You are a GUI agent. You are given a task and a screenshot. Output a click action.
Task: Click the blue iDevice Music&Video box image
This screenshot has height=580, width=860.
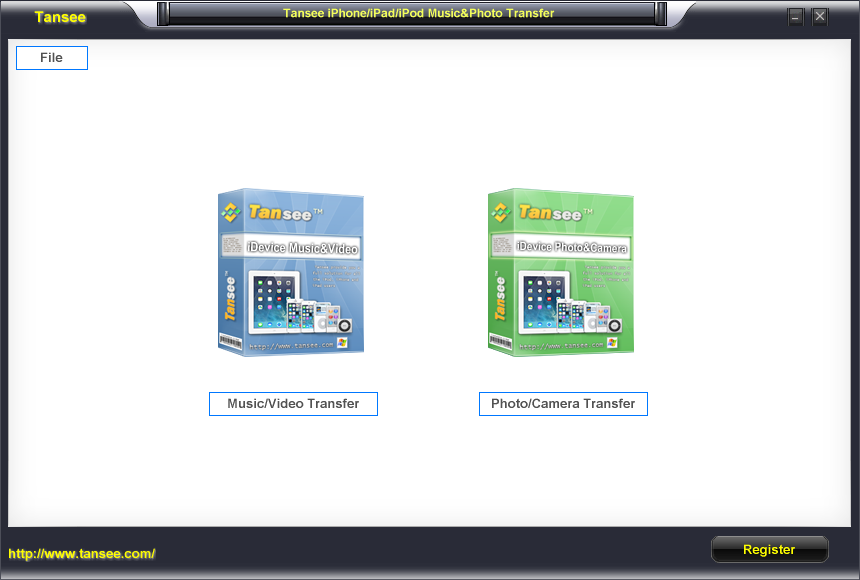tap(291, 272)
